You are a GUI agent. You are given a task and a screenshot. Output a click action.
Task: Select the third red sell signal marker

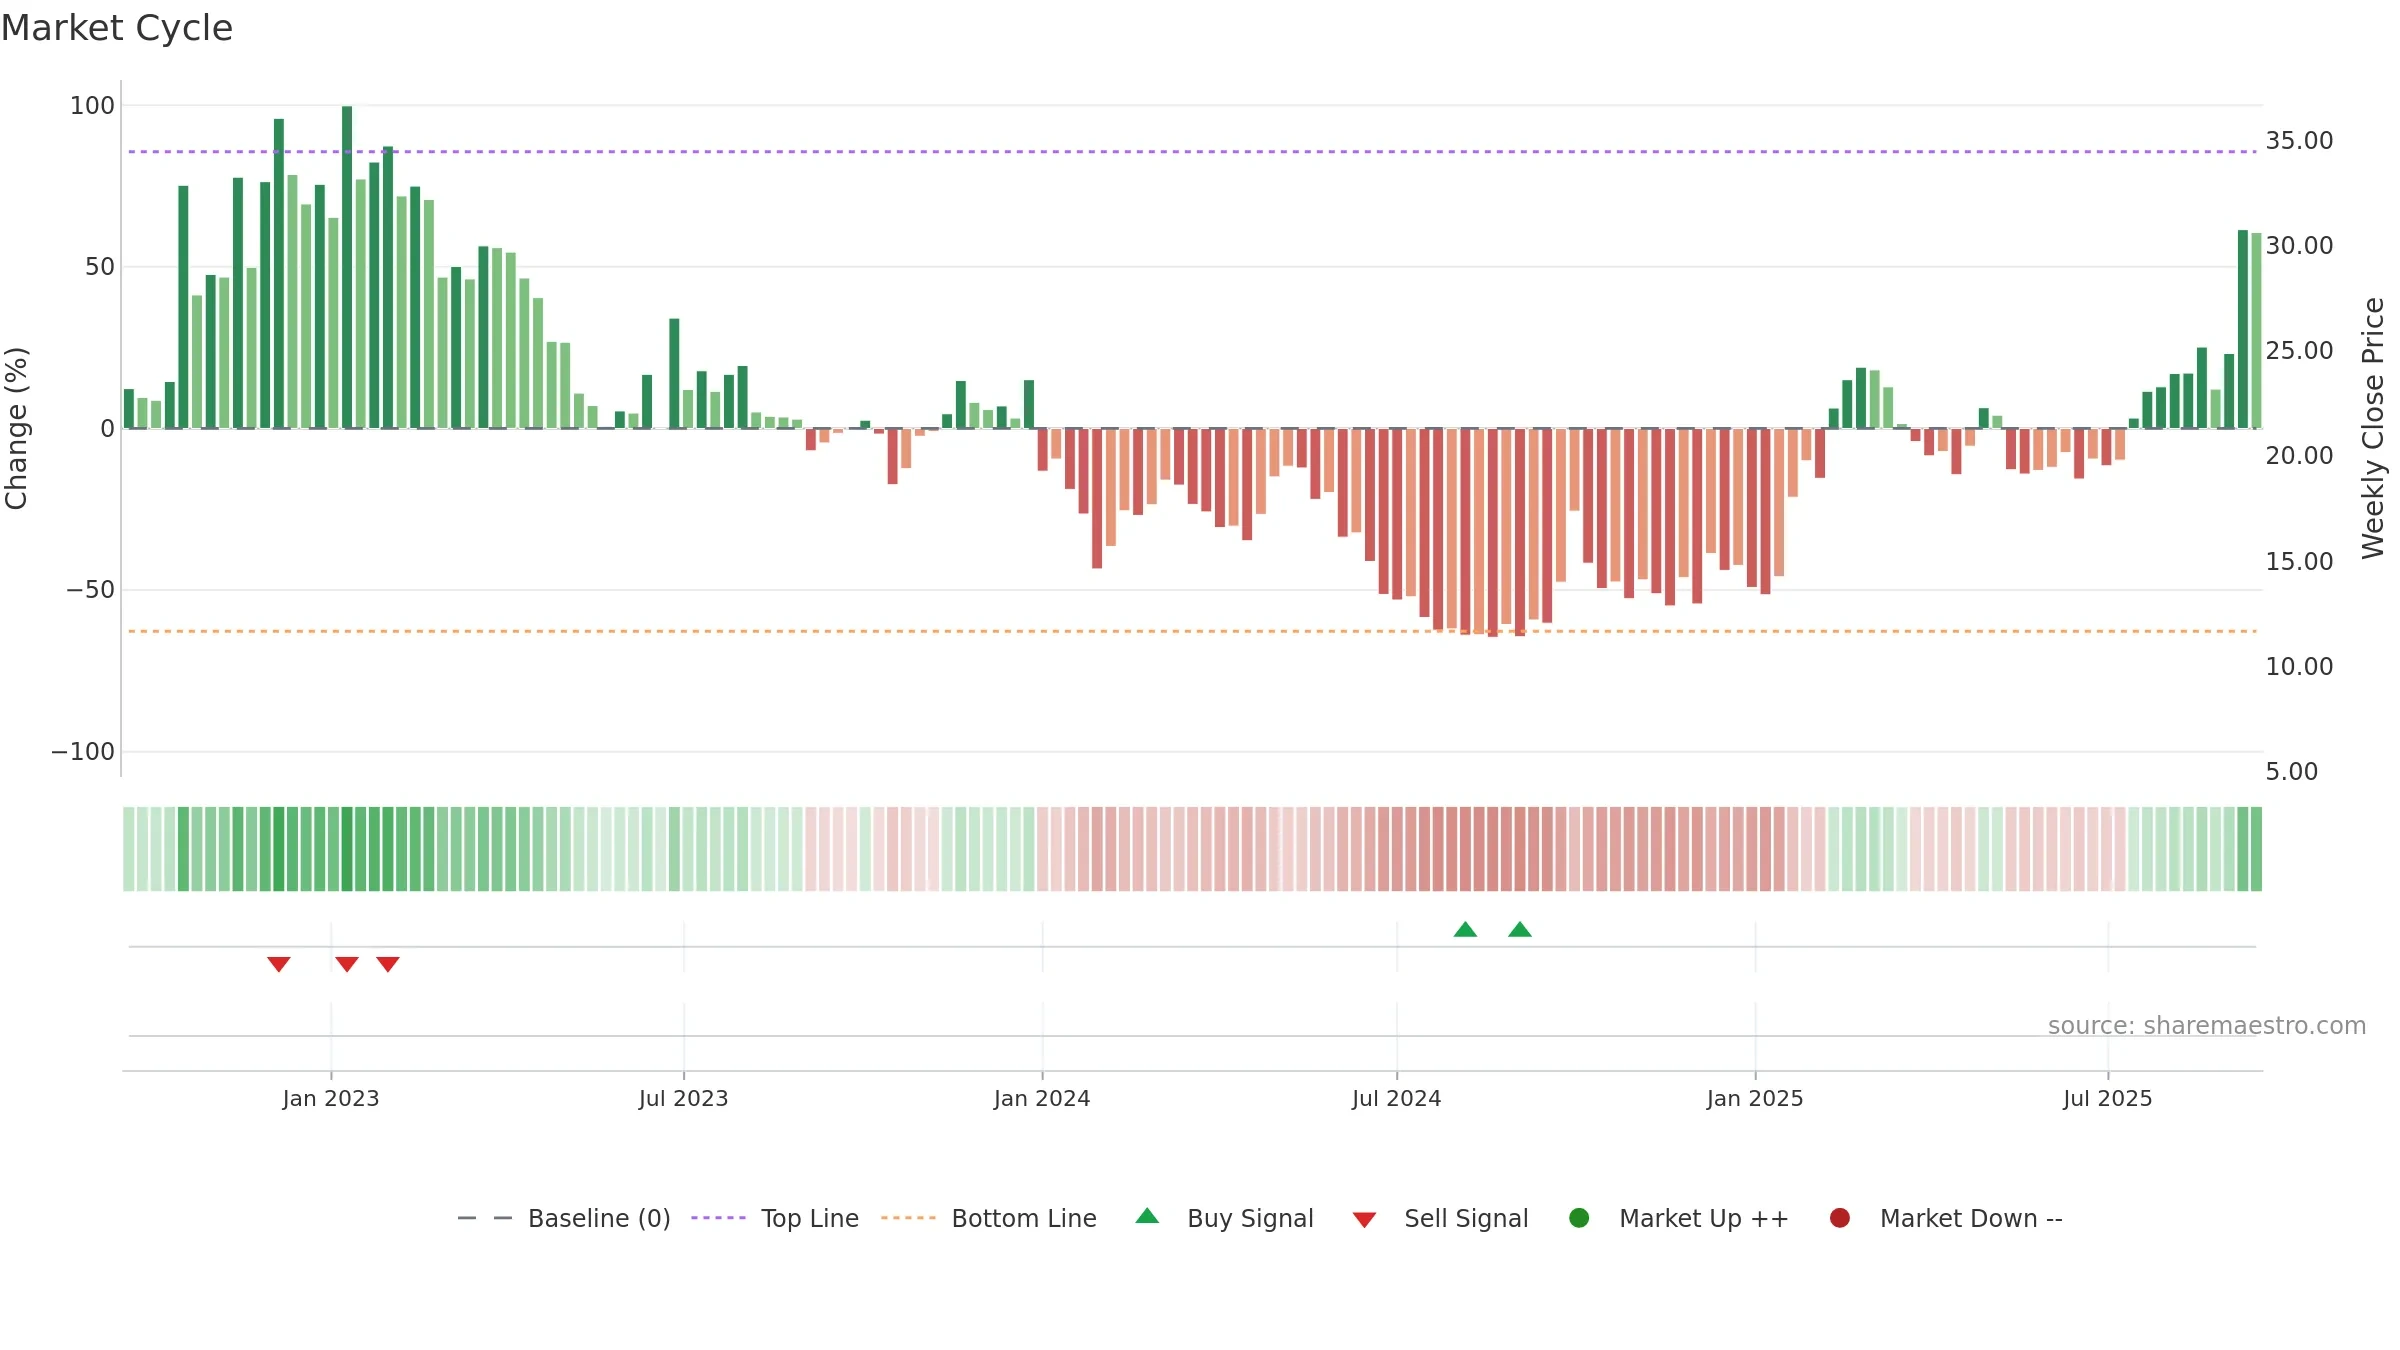(388, 964)
